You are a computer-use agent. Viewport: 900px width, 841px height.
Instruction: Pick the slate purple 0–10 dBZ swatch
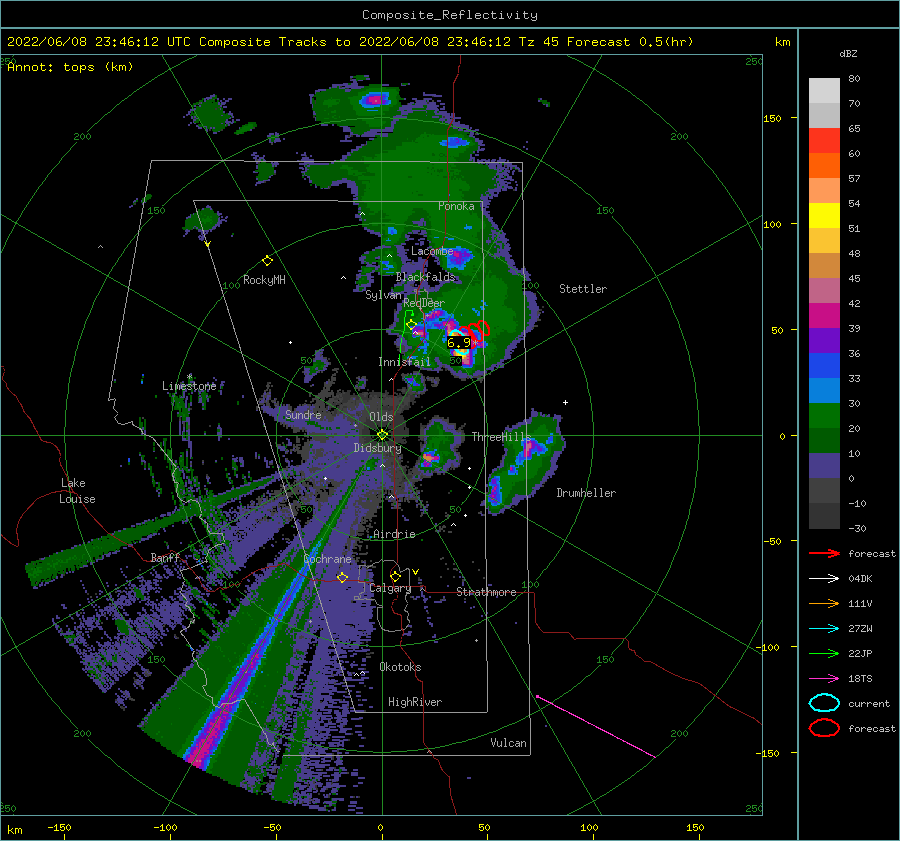824,466
